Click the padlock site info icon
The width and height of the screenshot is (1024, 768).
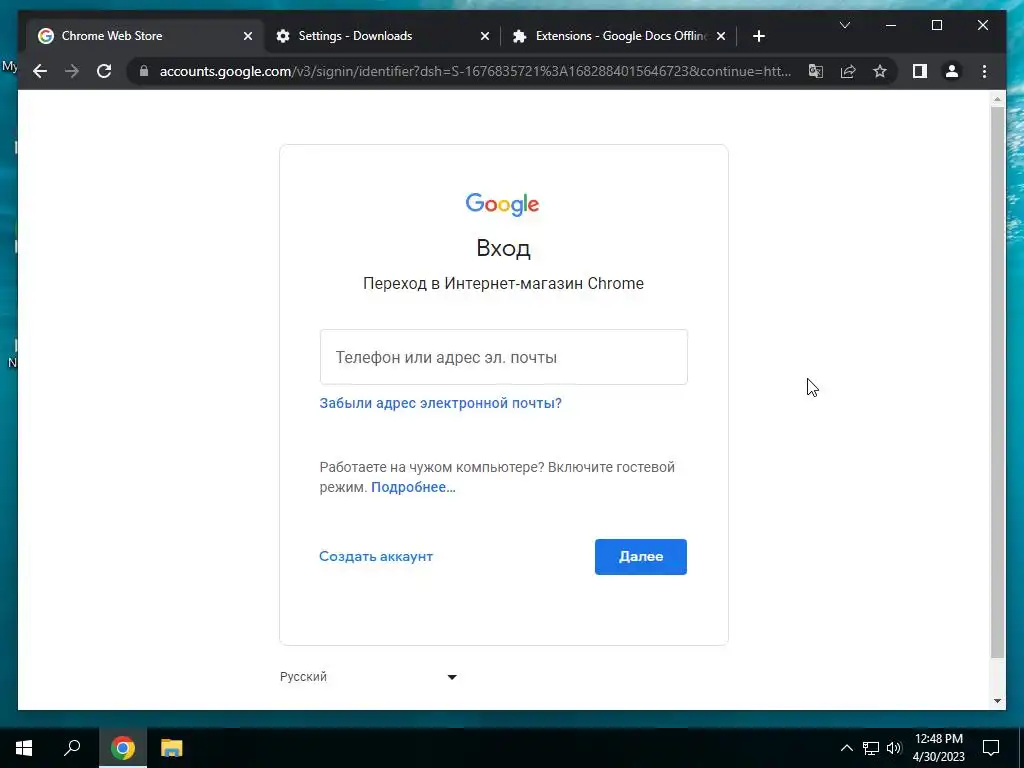[x=144, y=71]
